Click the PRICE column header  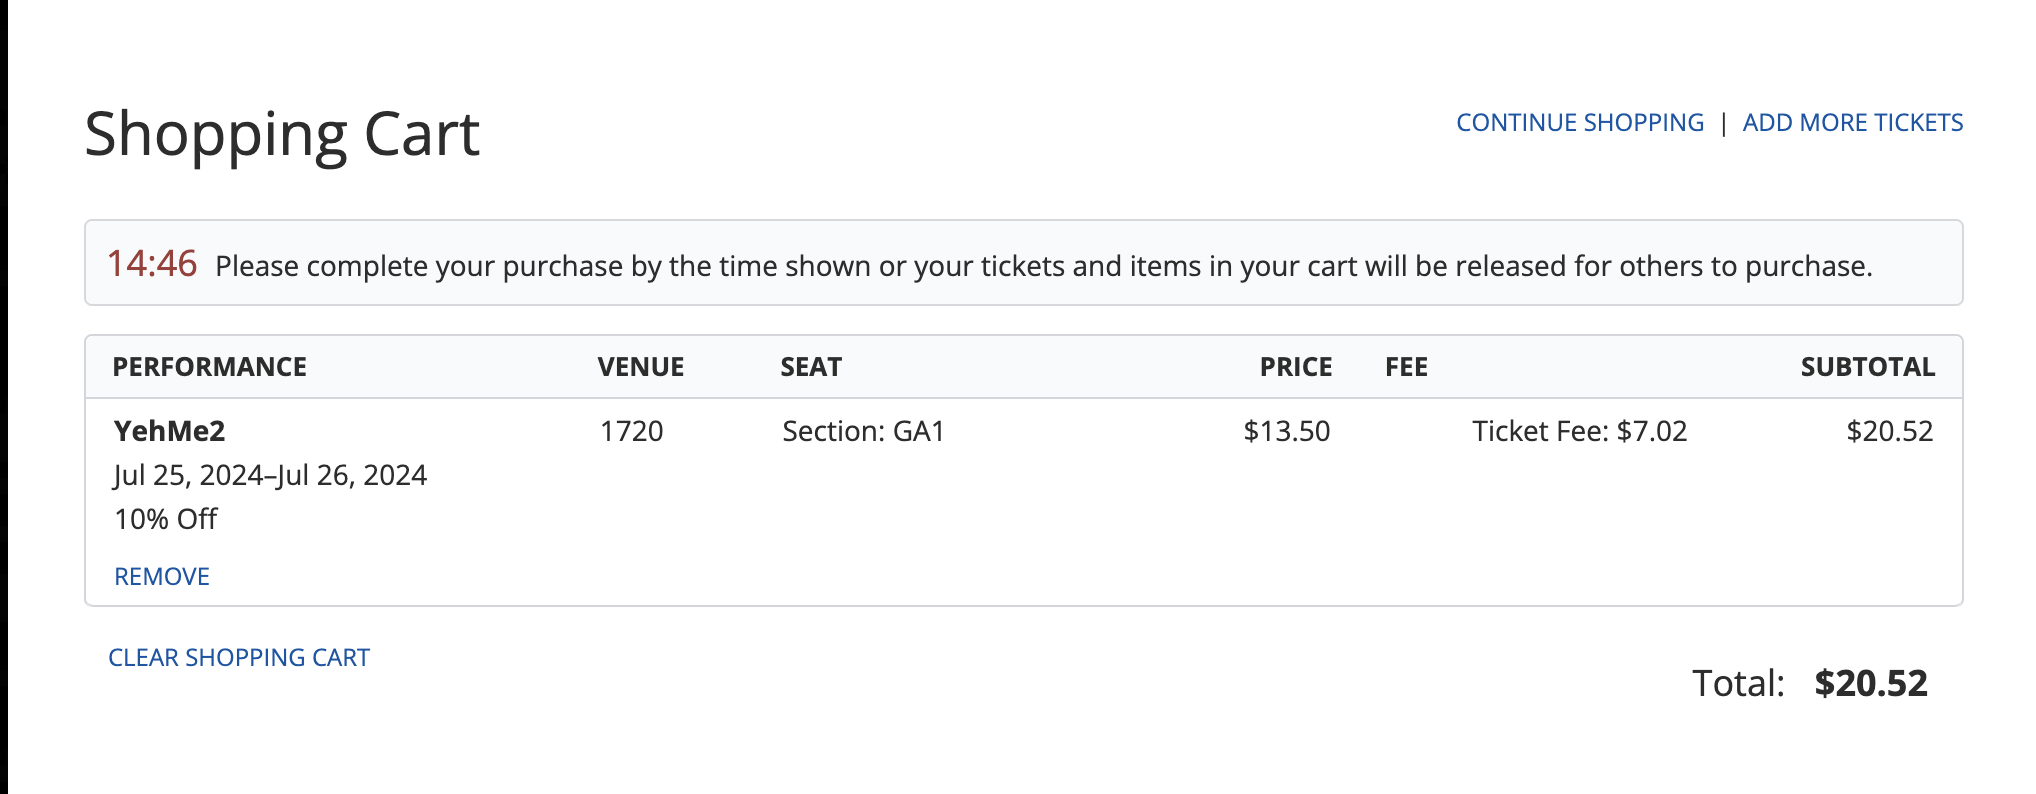coord(1295,367)
